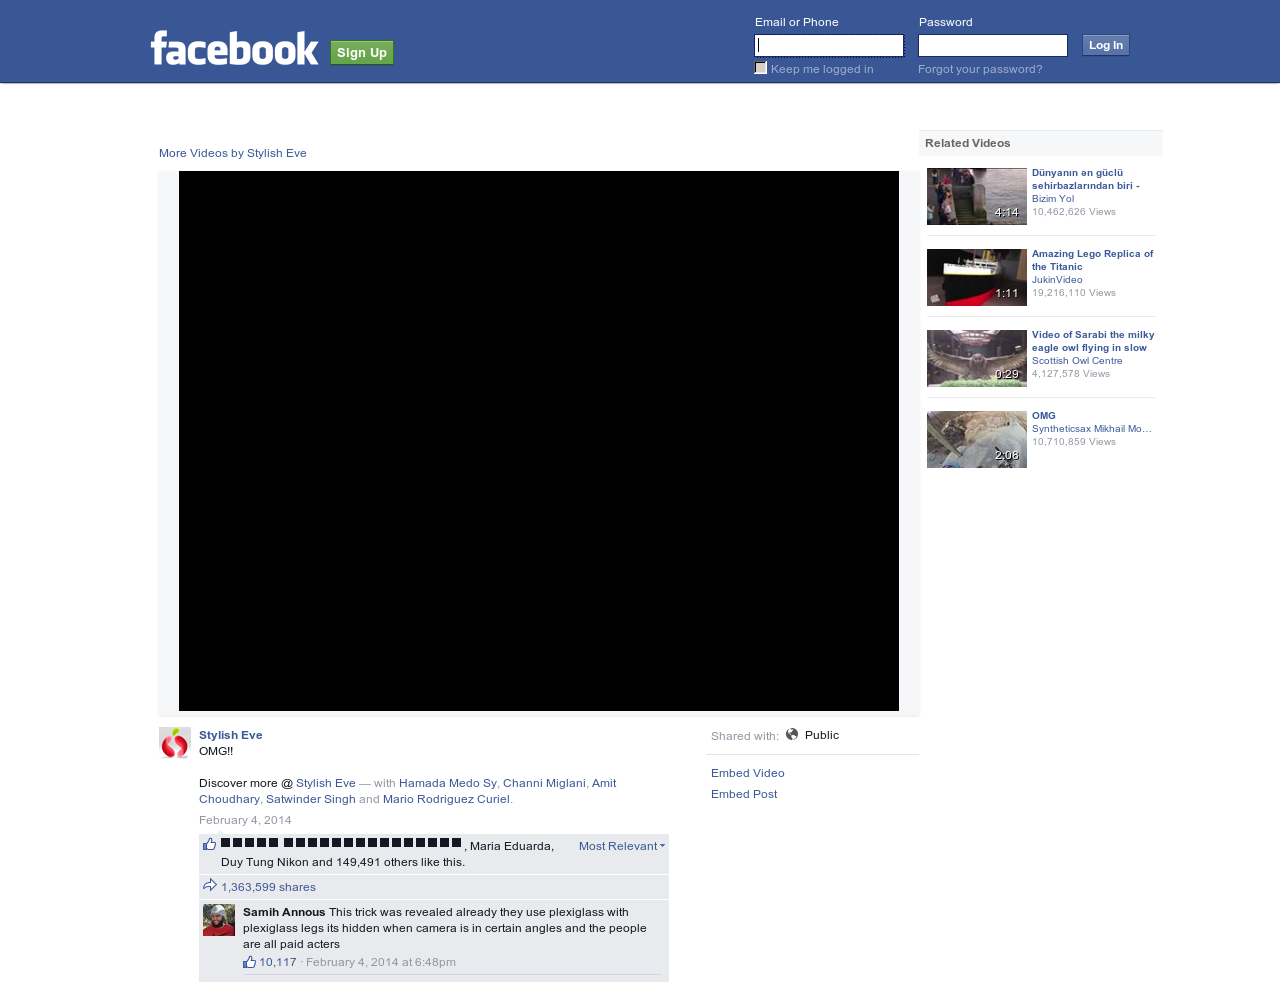Image resolution: width=1280 pixels, height=982 pixels.
Task: Open Stylish Eve profile picture
Action: (x=175, y=743)
